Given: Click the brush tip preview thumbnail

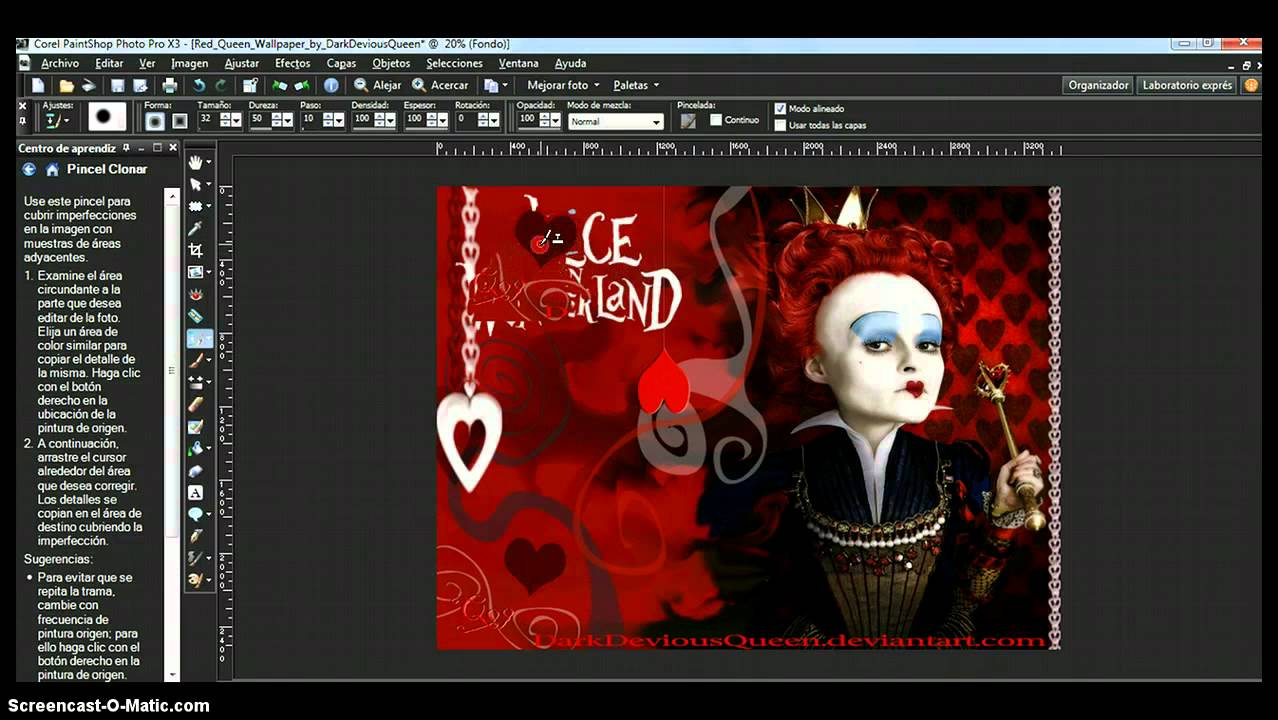Looking at the screenshot, I should [107, 117].
